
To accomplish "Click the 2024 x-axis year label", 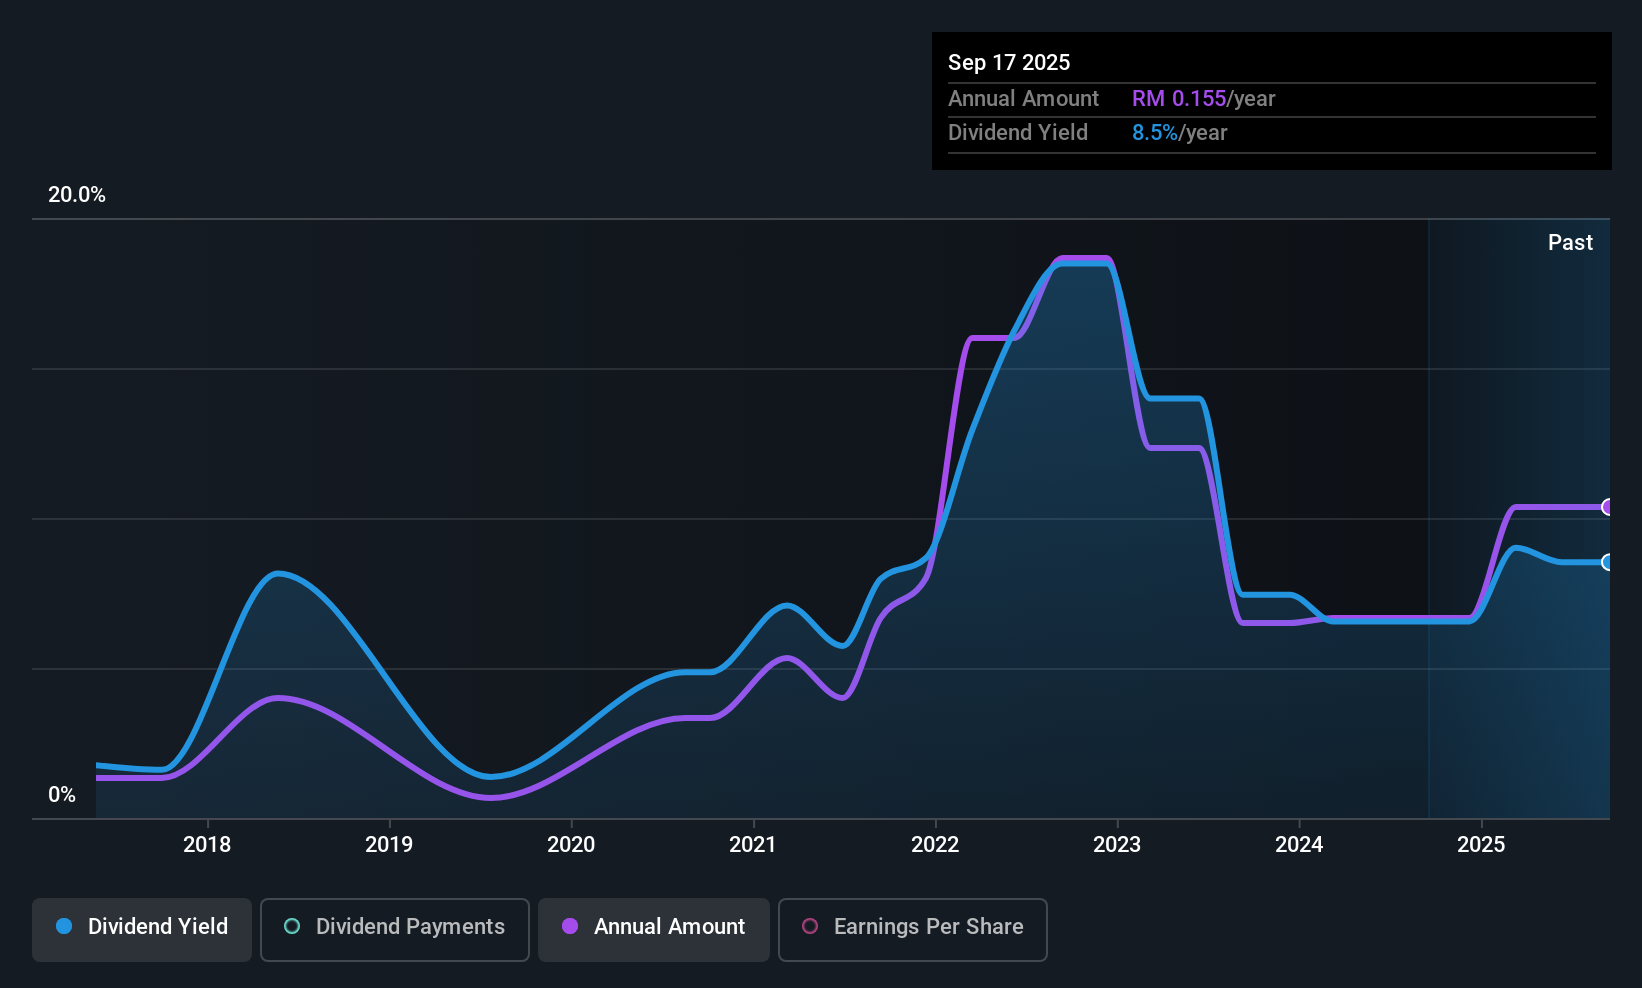I will (1299, 845).
